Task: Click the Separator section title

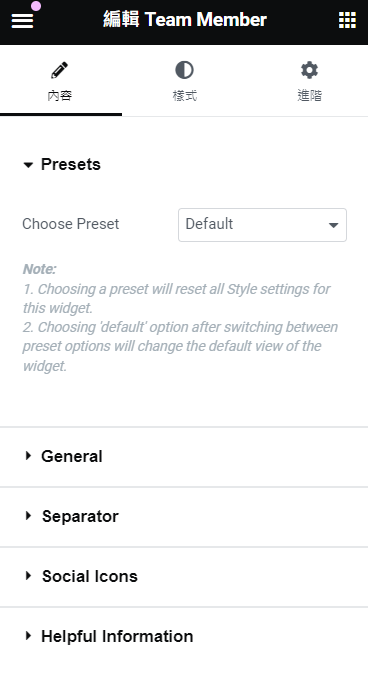Action: pos(80,516)
